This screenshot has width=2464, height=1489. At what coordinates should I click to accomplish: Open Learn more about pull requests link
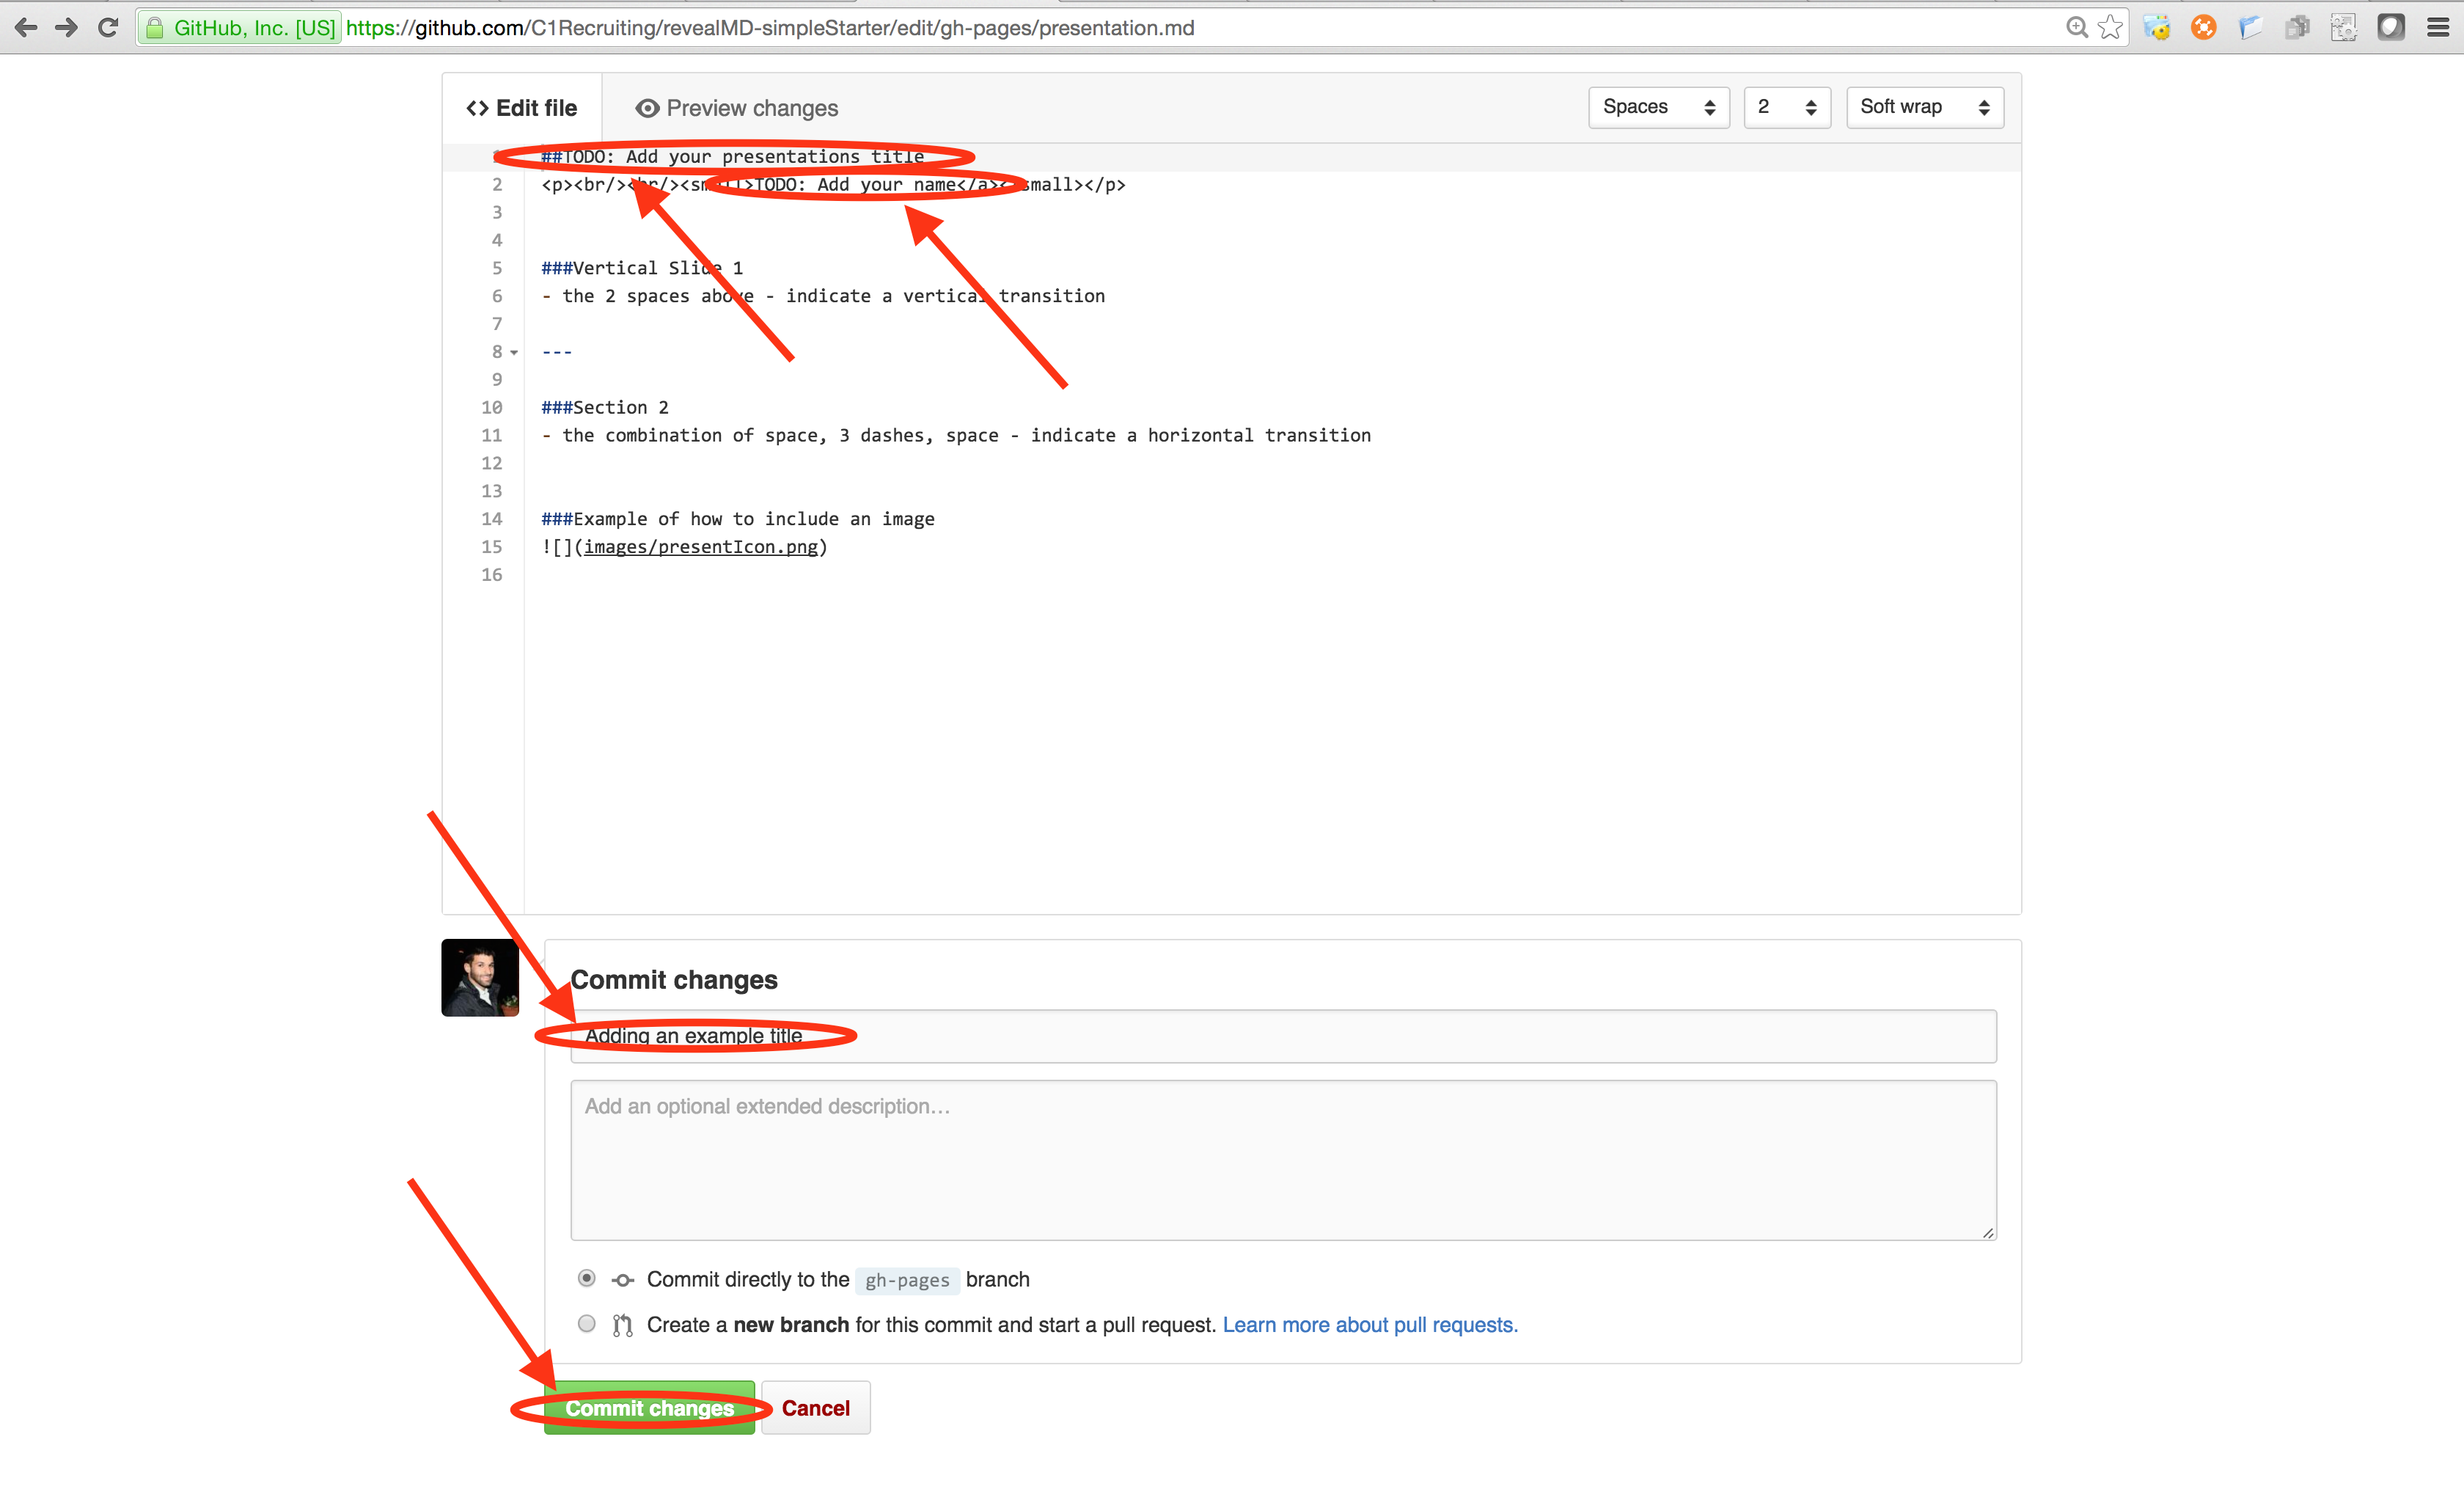(1369, 1324)
